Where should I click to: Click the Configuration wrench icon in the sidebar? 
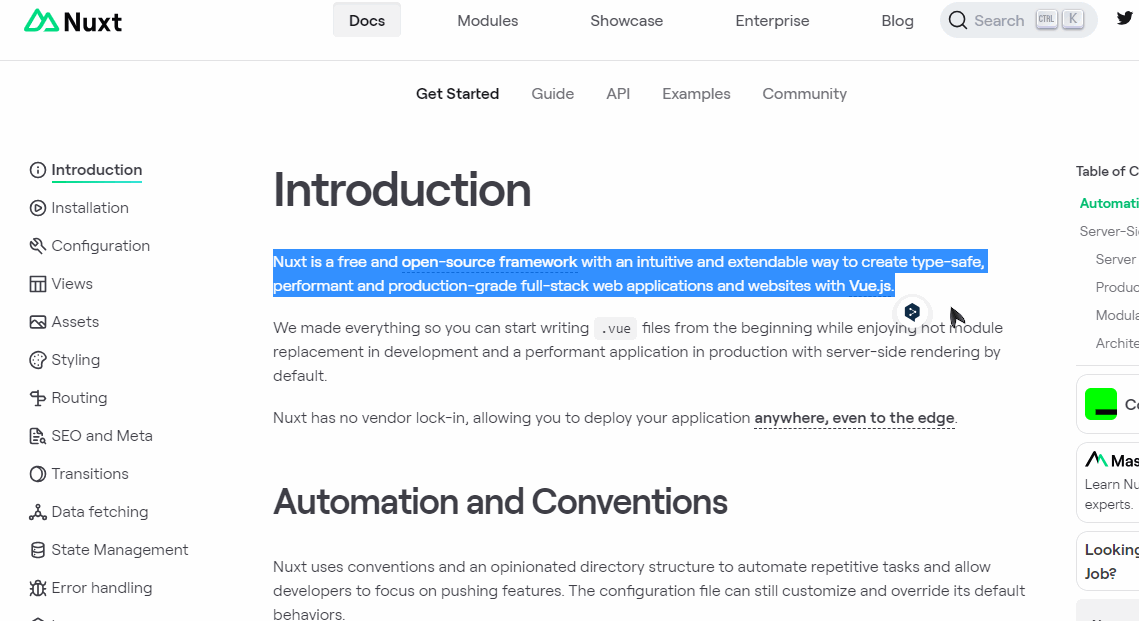38,246
